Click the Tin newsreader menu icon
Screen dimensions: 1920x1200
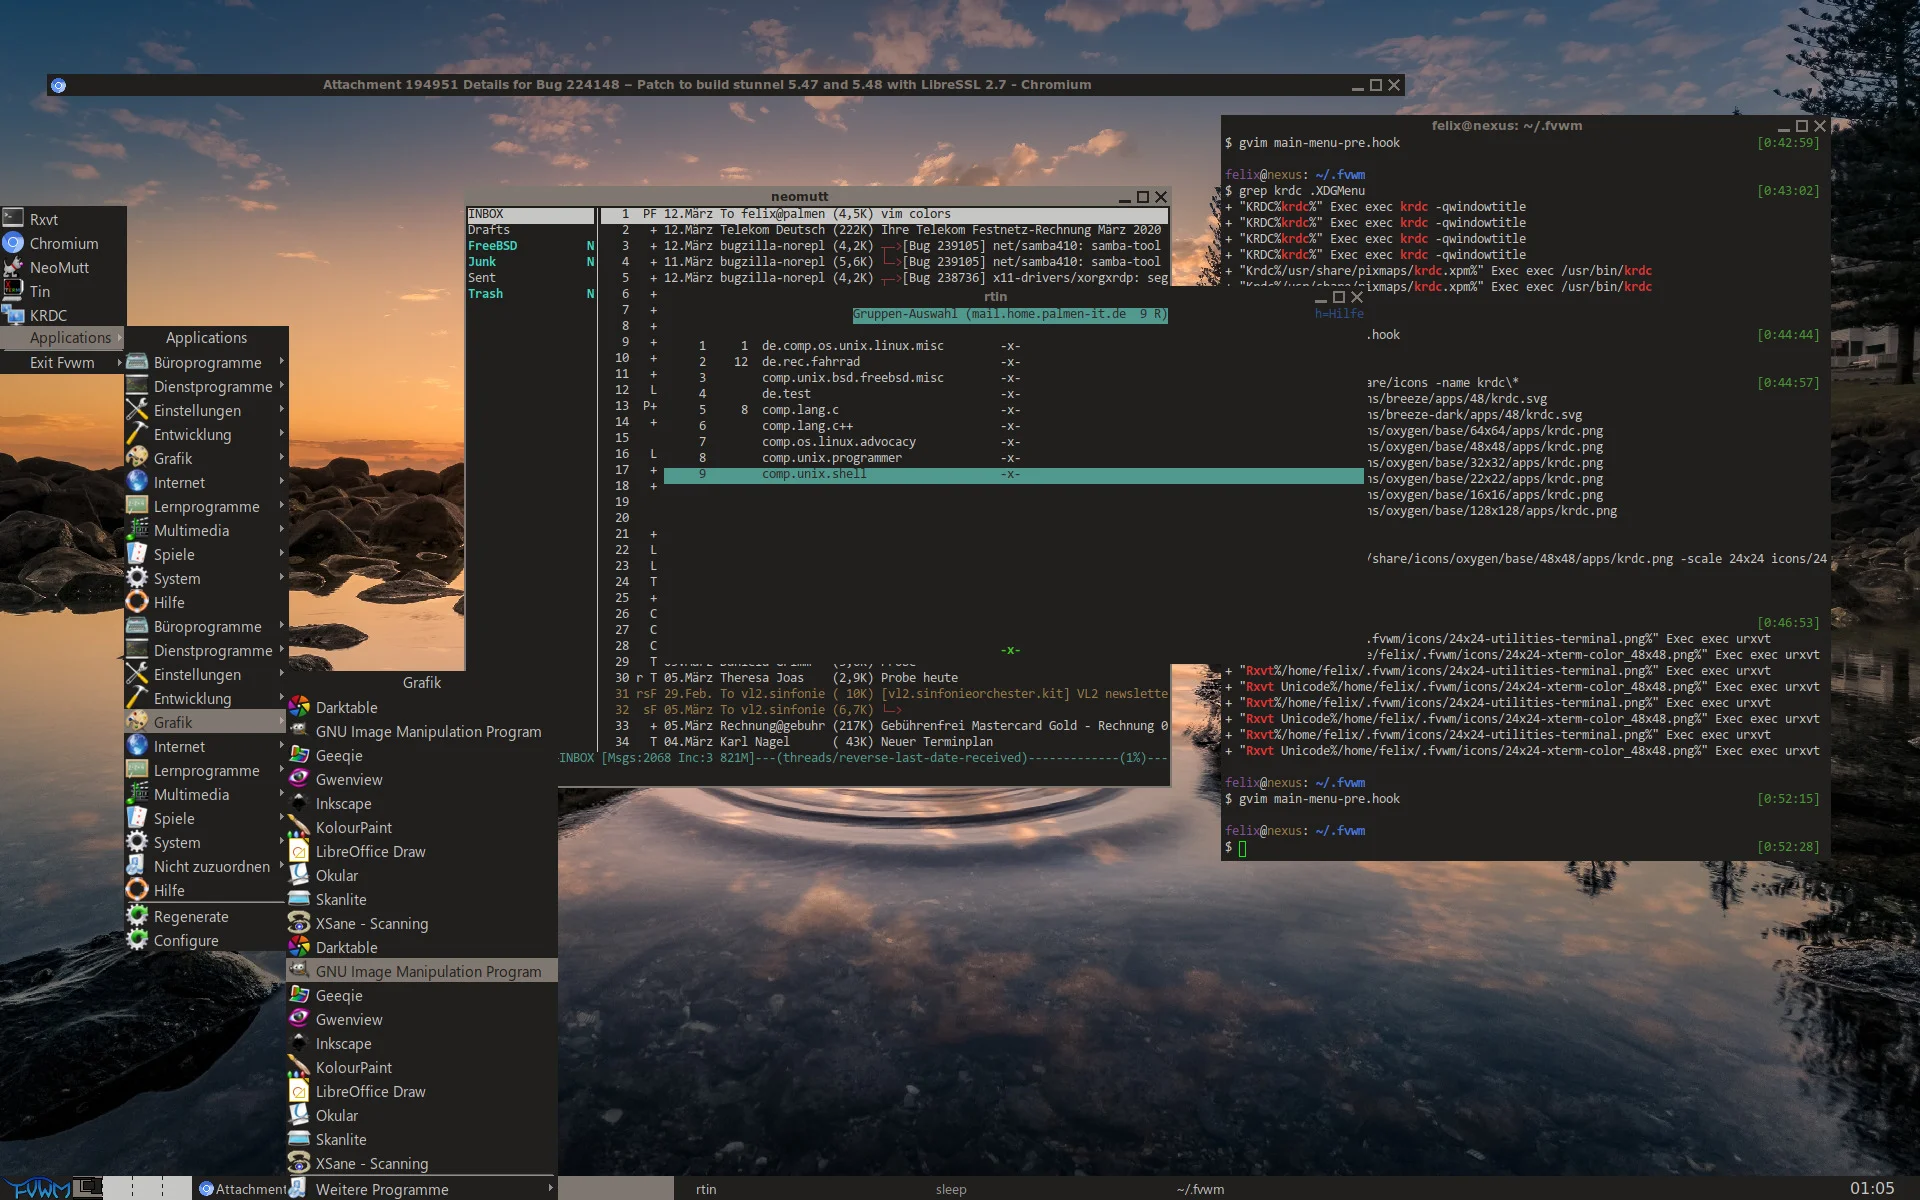(x=13, y=291)
